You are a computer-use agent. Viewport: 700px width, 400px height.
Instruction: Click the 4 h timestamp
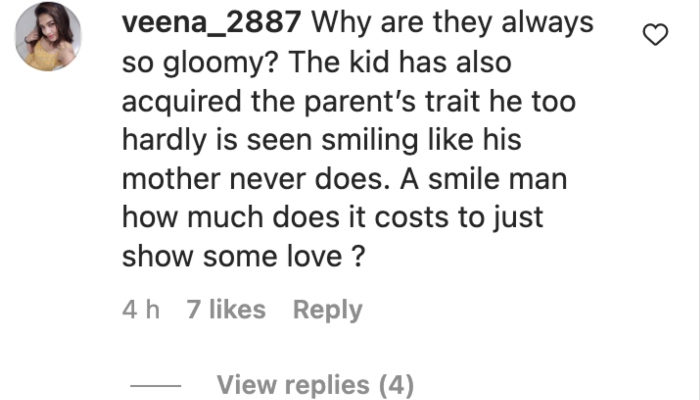tap(140, 310)
